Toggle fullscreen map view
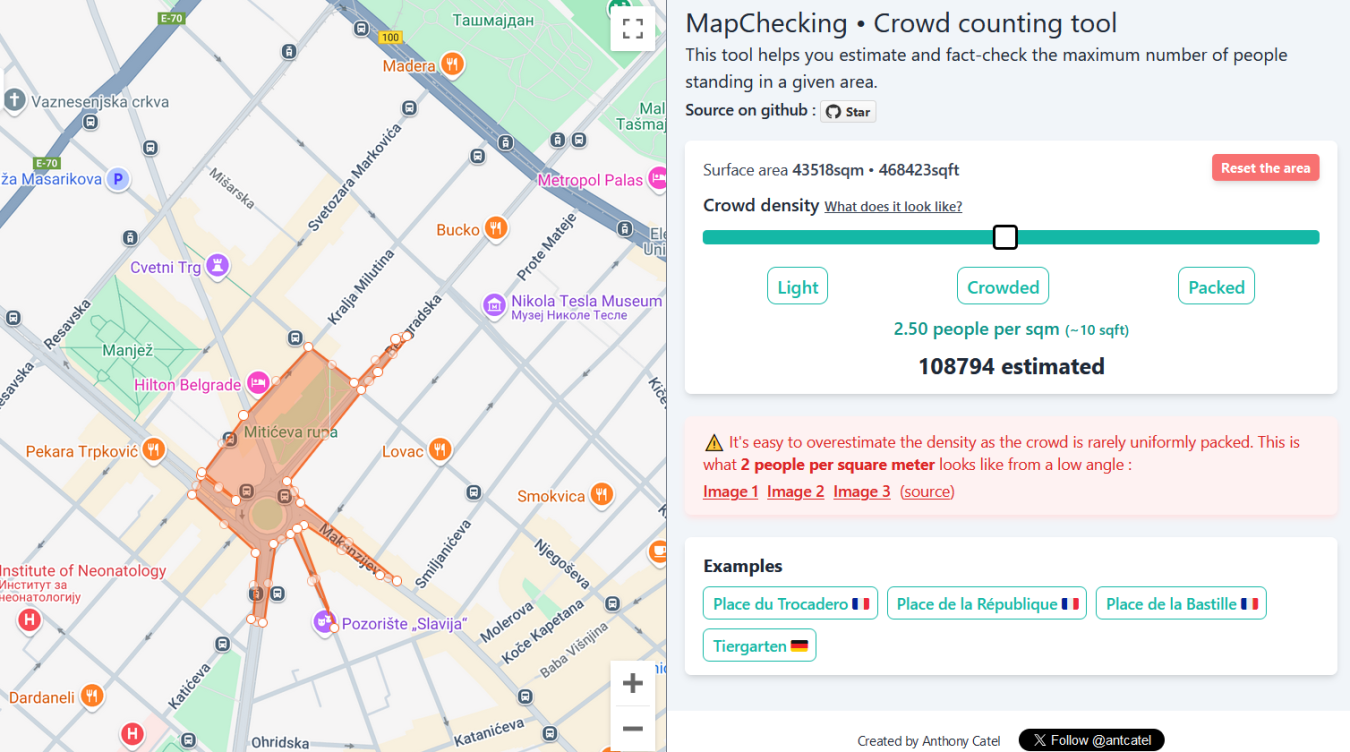Image resolution: width=1350 pixels, height=752 pixels. [632, 29]
